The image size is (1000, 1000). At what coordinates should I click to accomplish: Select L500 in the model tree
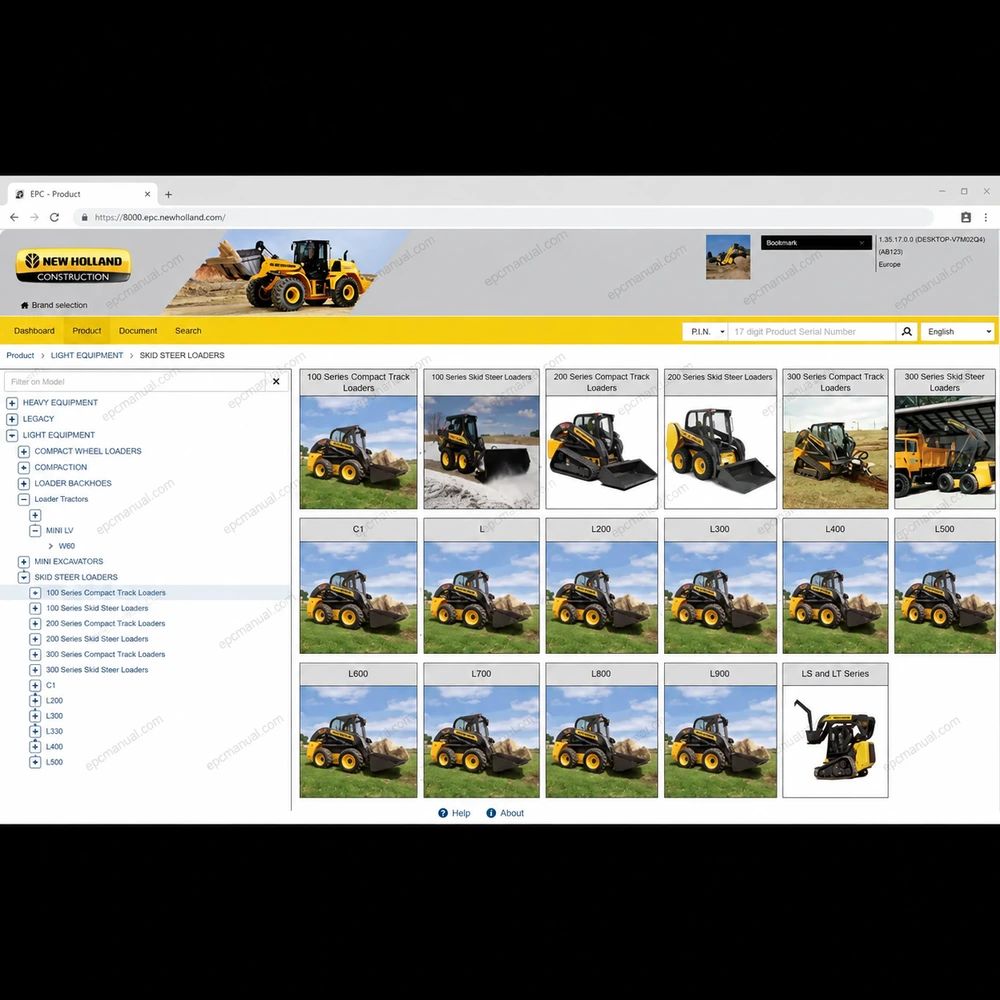tap(54, 762)
